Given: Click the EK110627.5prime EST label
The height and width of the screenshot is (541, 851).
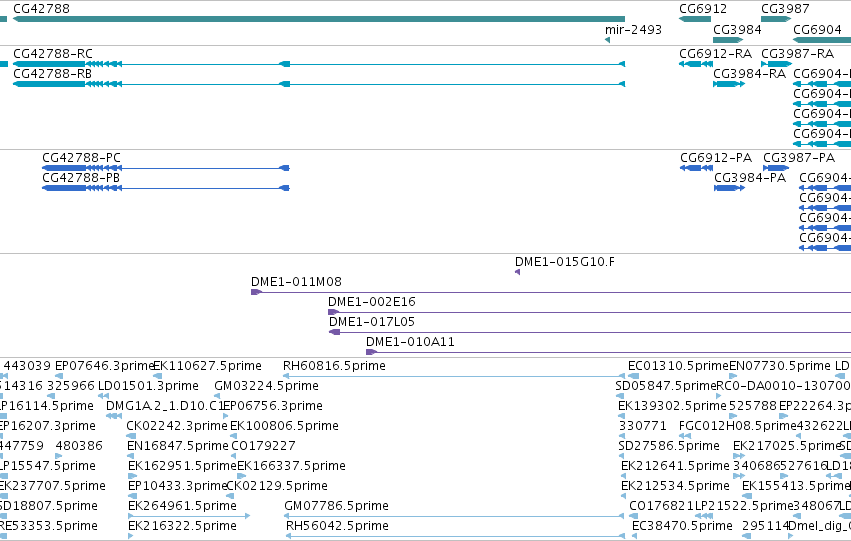Looking at the screenshot, I should point(207,366).
